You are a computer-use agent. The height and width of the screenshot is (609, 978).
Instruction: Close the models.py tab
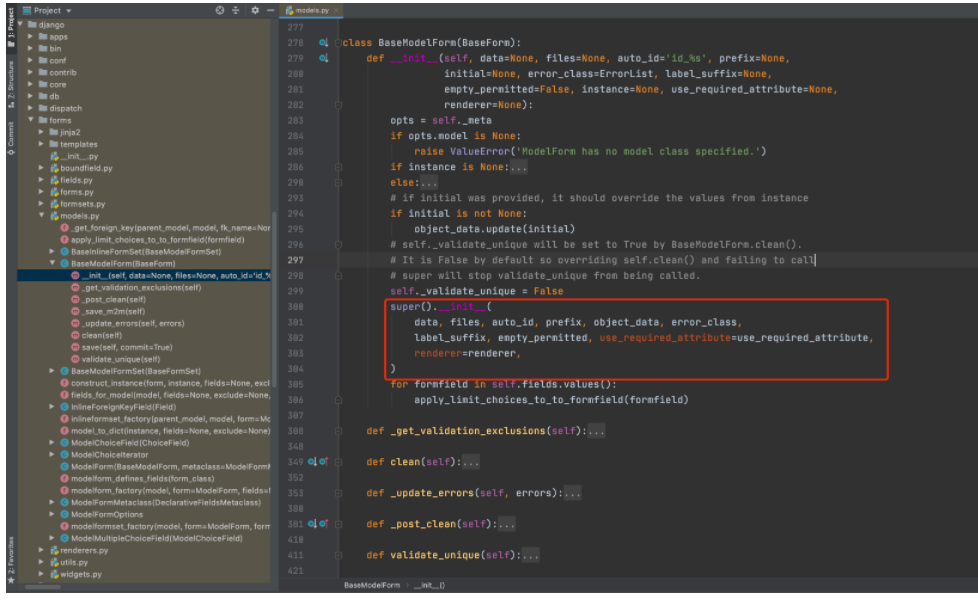(x=336, y=11)
